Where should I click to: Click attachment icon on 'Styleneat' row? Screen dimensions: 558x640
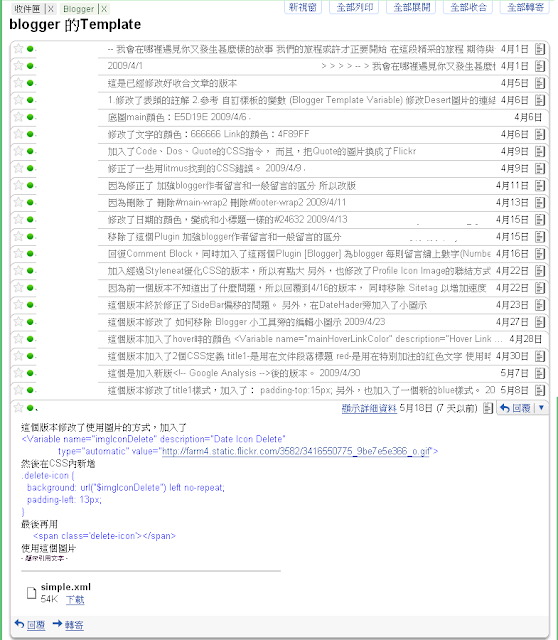pos(540,271)
